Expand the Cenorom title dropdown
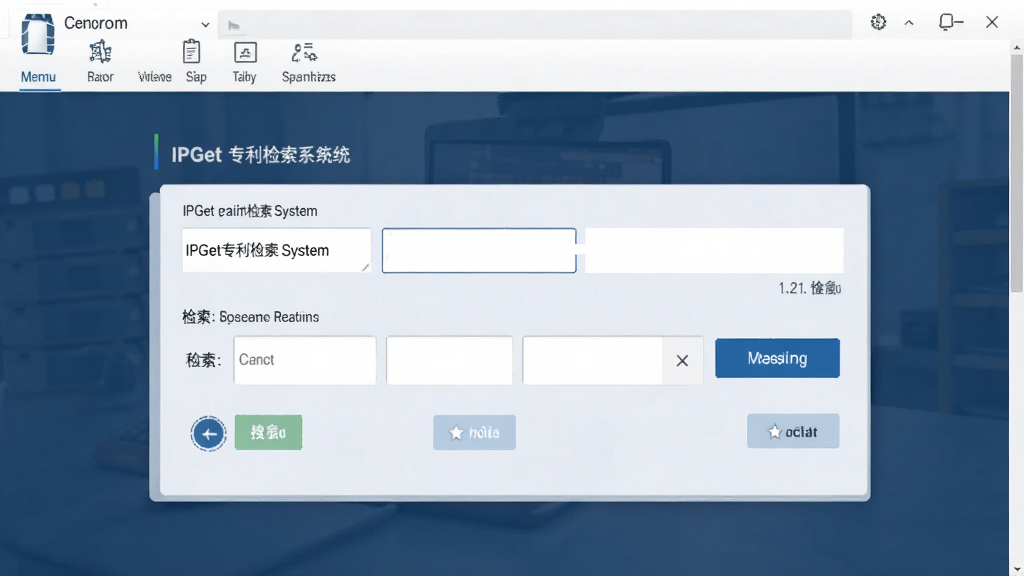The height and width of the screenshot is (576, 1024). 205,25
